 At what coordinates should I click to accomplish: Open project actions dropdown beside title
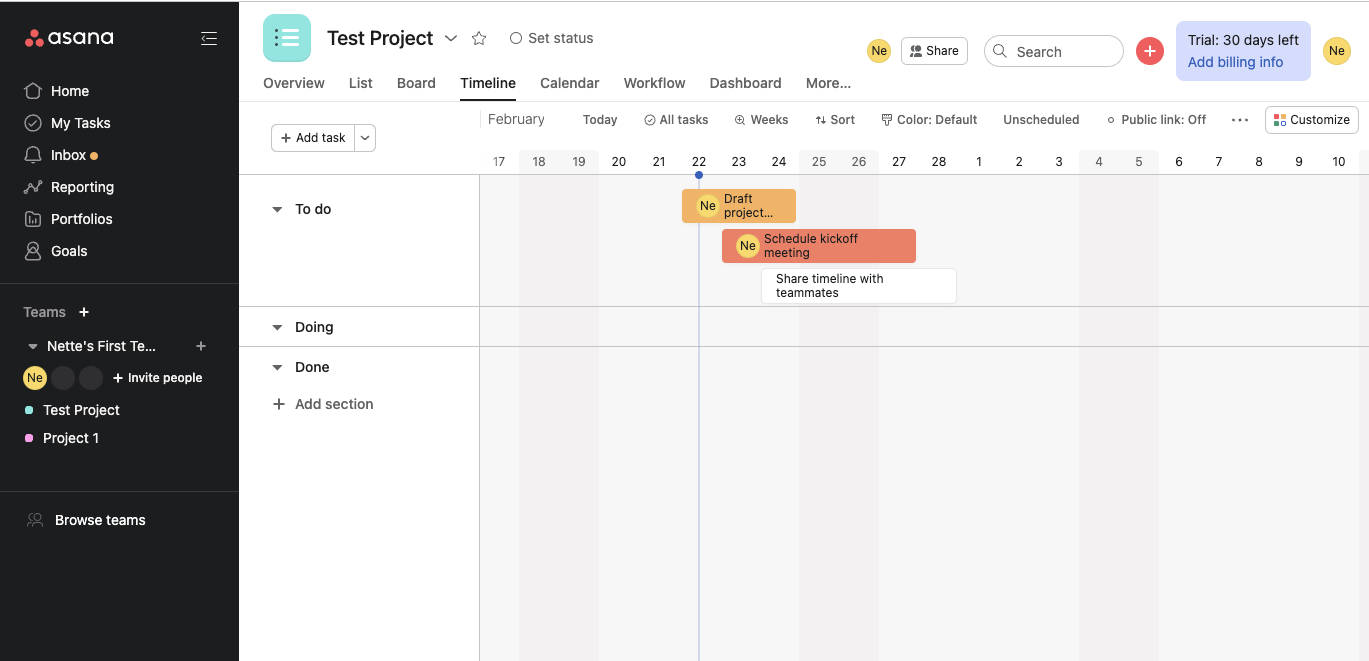[451, 38]
